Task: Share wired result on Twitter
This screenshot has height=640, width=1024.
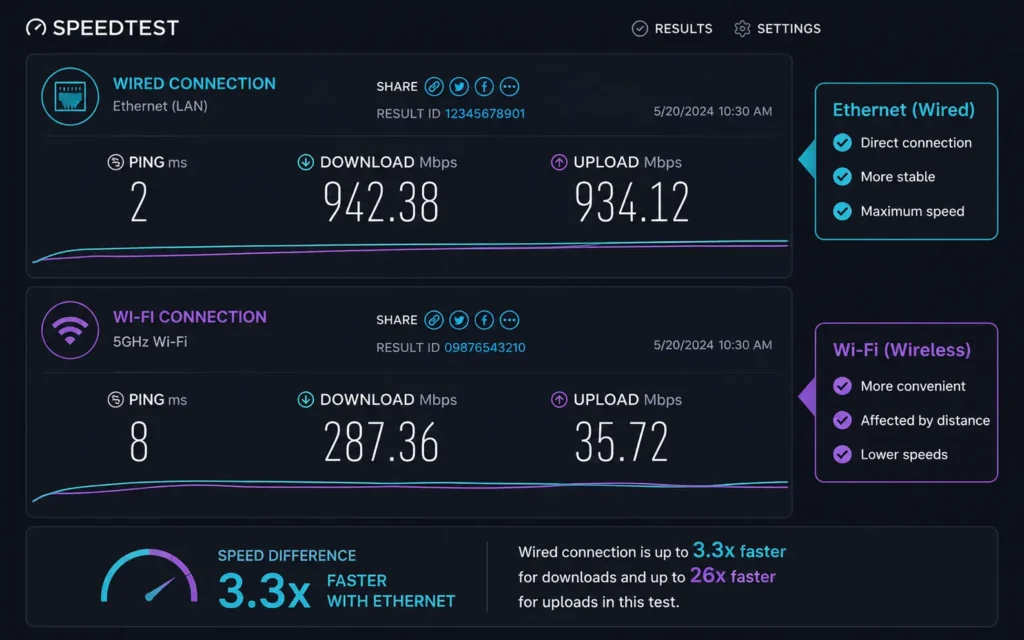Action: pos(459,86)
